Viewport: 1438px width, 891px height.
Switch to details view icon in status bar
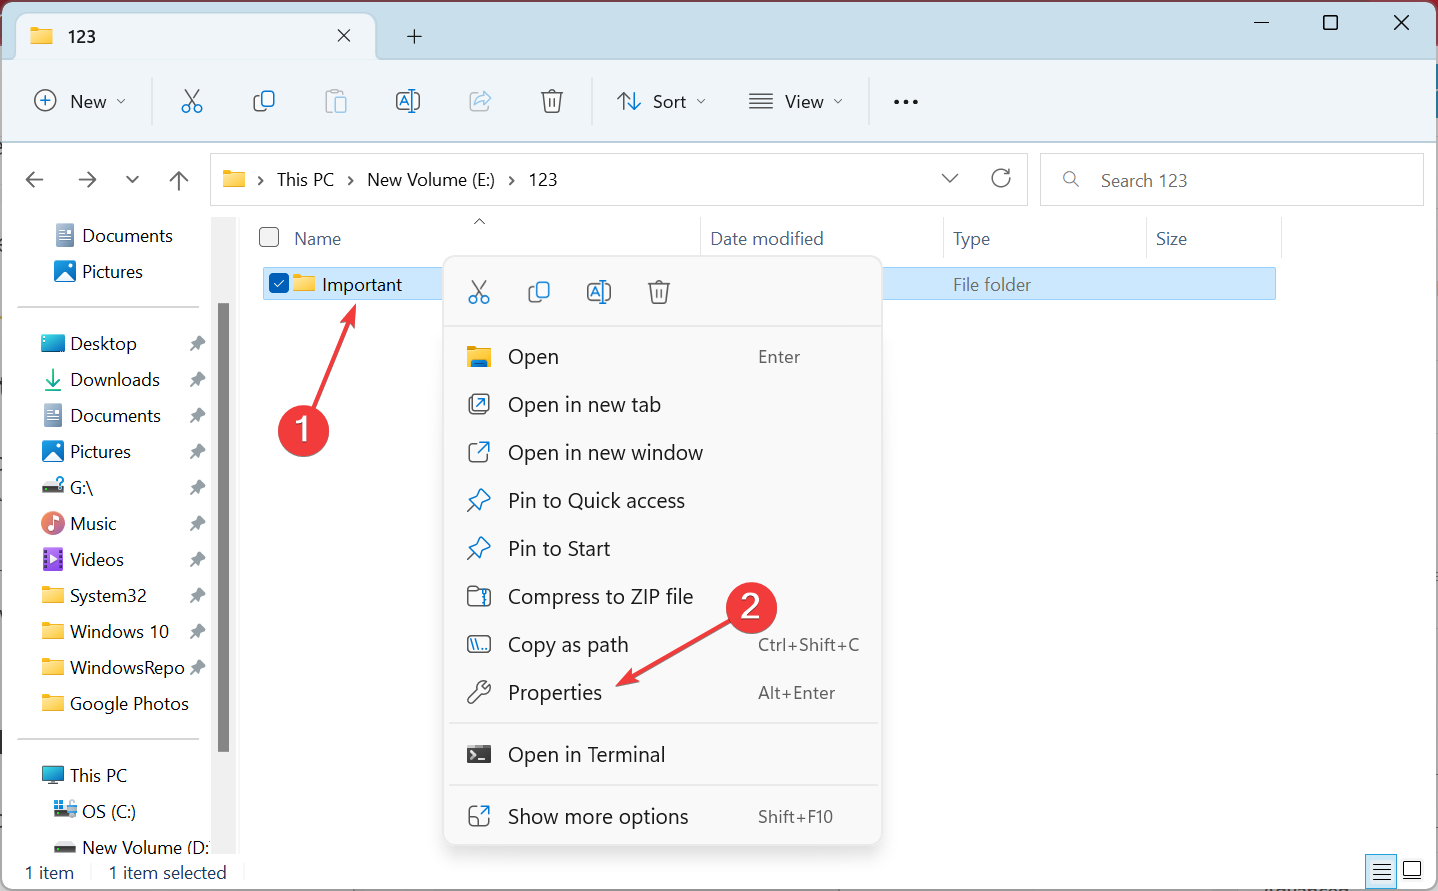1381,871
